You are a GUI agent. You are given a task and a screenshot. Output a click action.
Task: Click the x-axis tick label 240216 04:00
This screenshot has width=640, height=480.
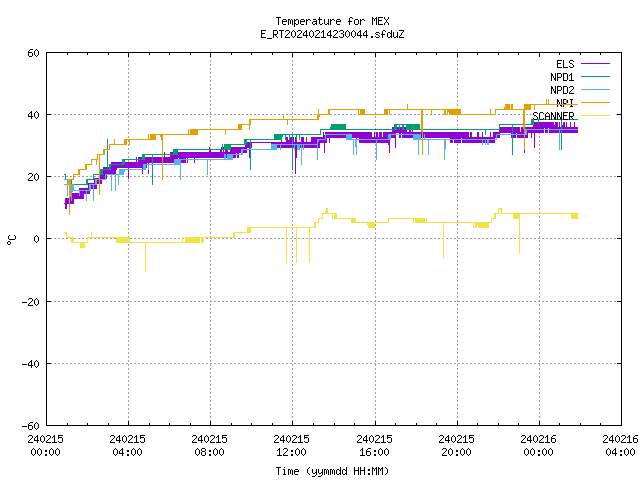(x=620, y=446)
